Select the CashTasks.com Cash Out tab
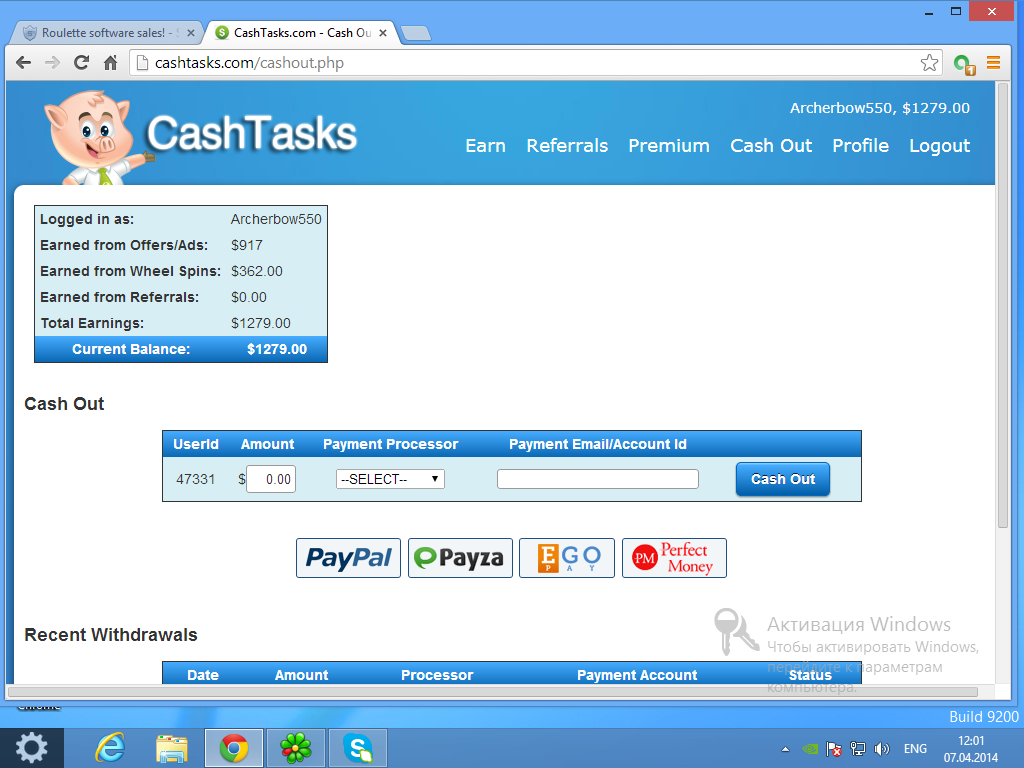This screenshot has width=1024, height=768. pyautogui.click(x=302, y=33)
